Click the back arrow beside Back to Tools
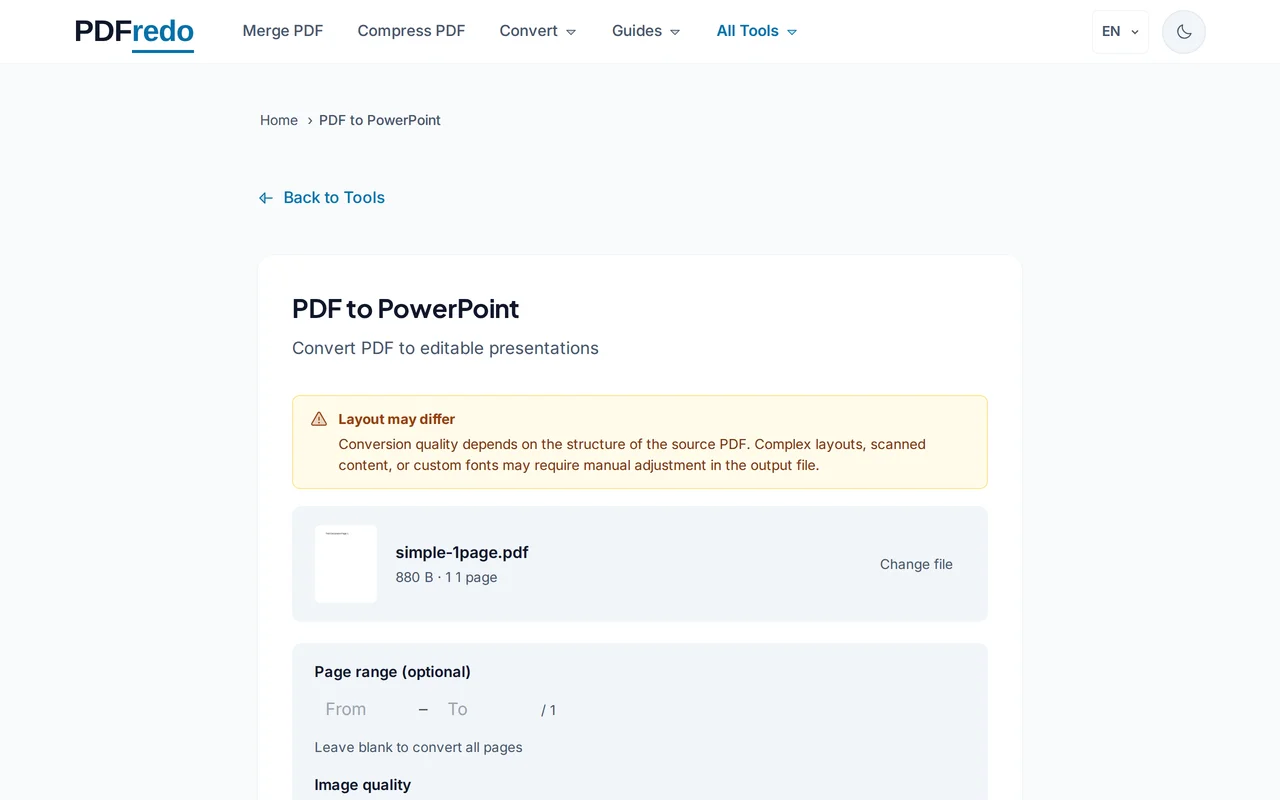Viewport: 1280px width, 800px height. coord(265,197)
